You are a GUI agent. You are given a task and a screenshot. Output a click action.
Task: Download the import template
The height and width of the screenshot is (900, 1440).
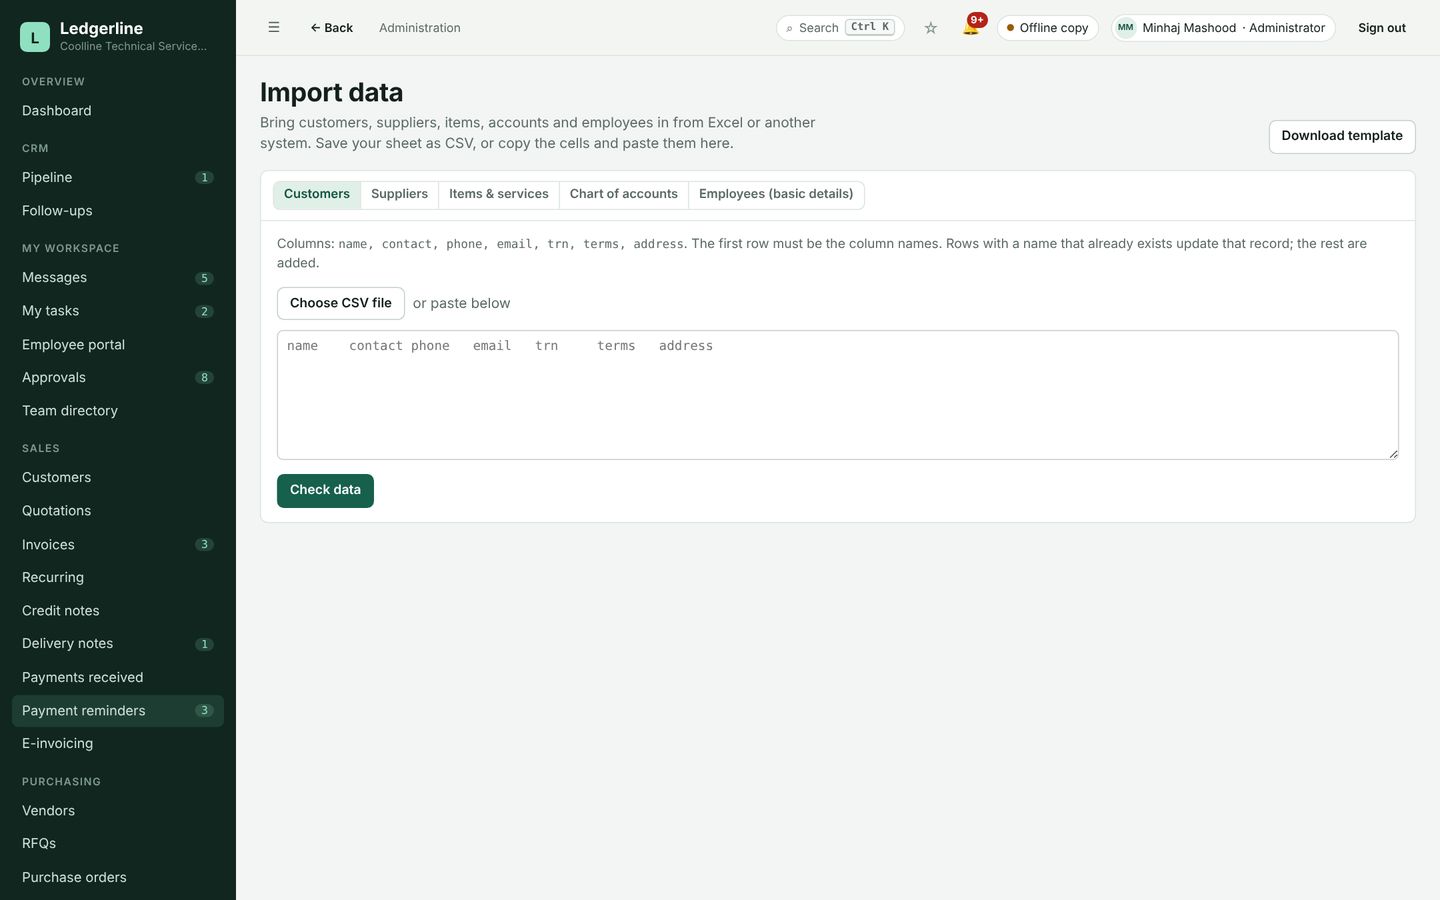(1342, 137)
